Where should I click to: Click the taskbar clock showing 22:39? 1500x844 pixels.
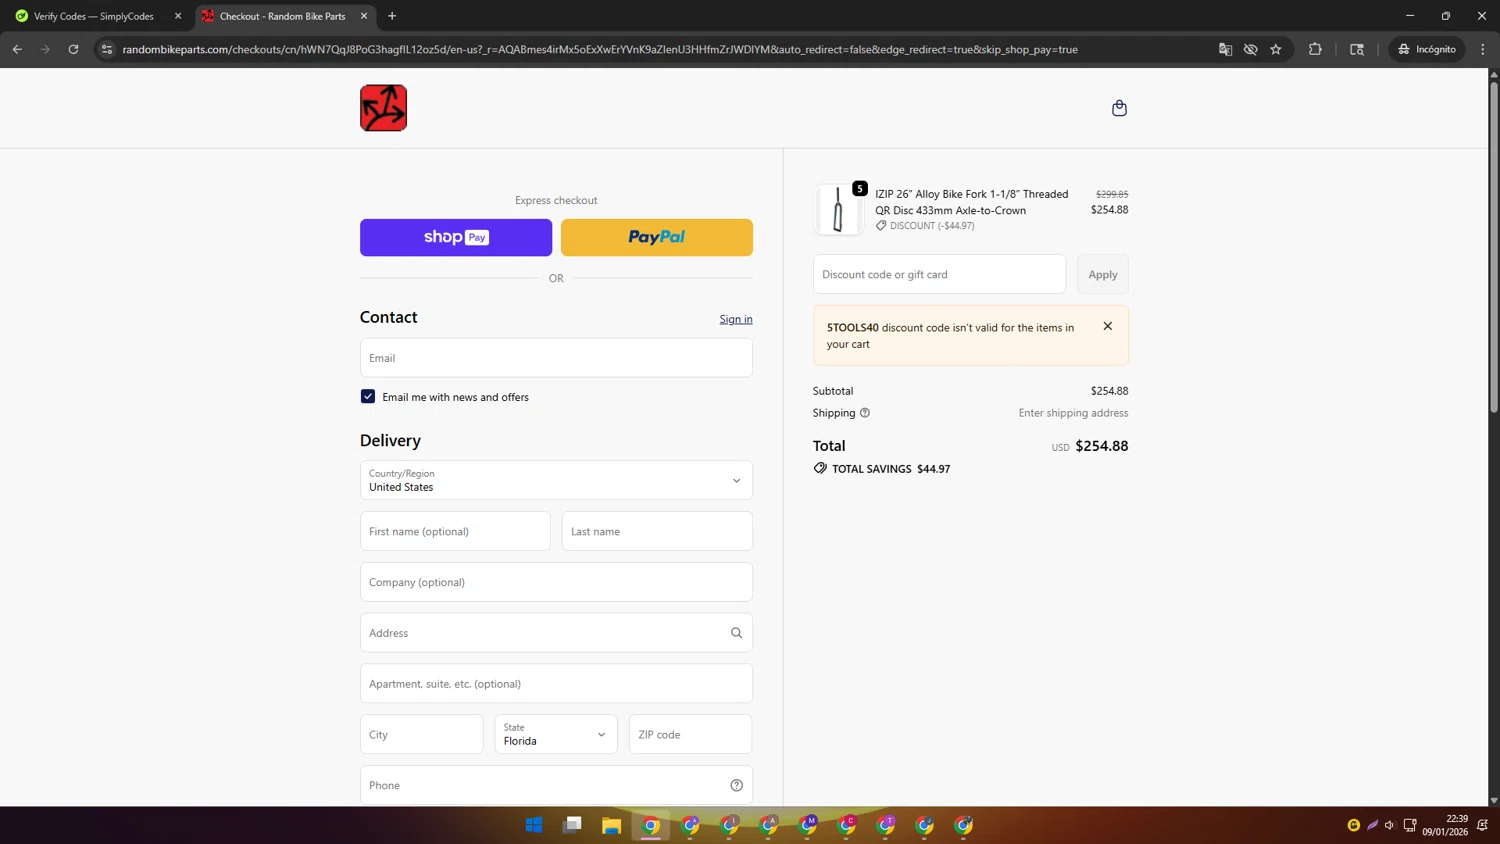[1445, 825]
